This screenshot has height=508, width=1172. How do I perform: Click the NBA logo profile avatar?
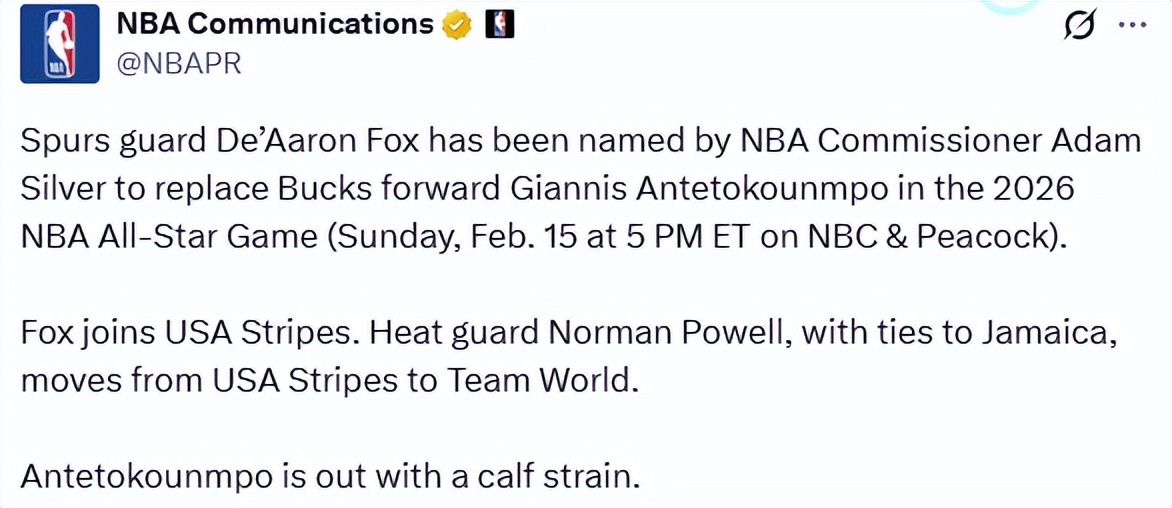pyautogui.click(x=60, y=44)
